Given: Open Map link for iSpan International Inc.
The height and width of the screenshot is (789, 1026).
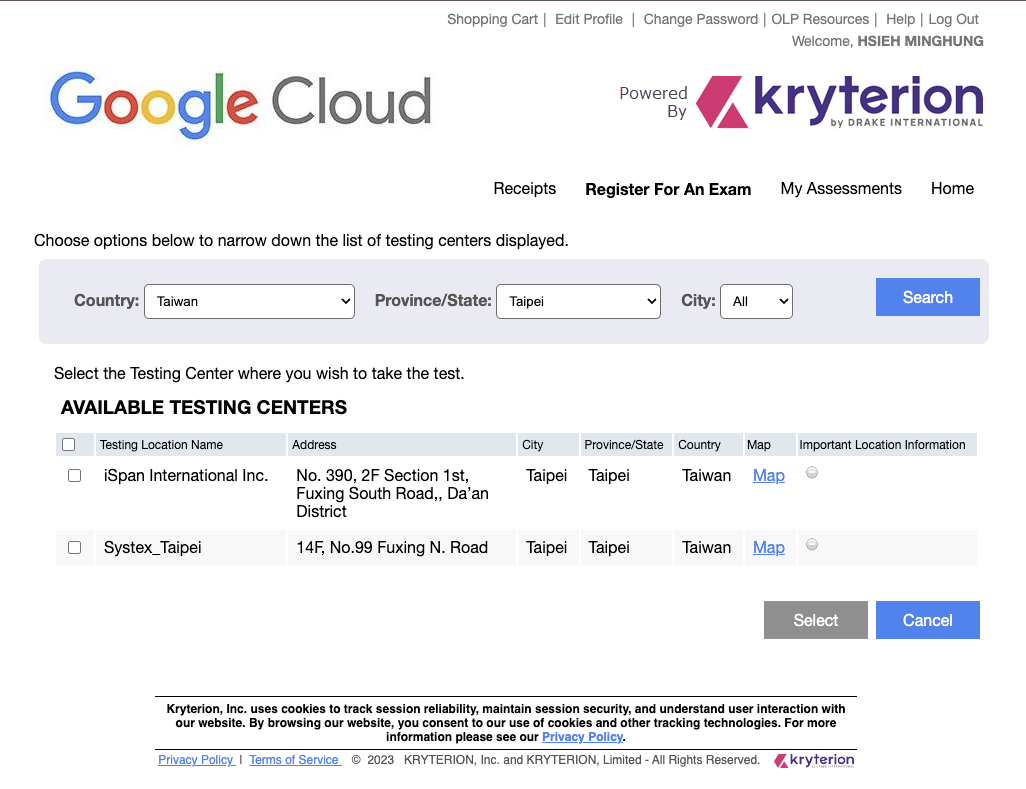Looking at the screenshot, I should coord(769,476).
